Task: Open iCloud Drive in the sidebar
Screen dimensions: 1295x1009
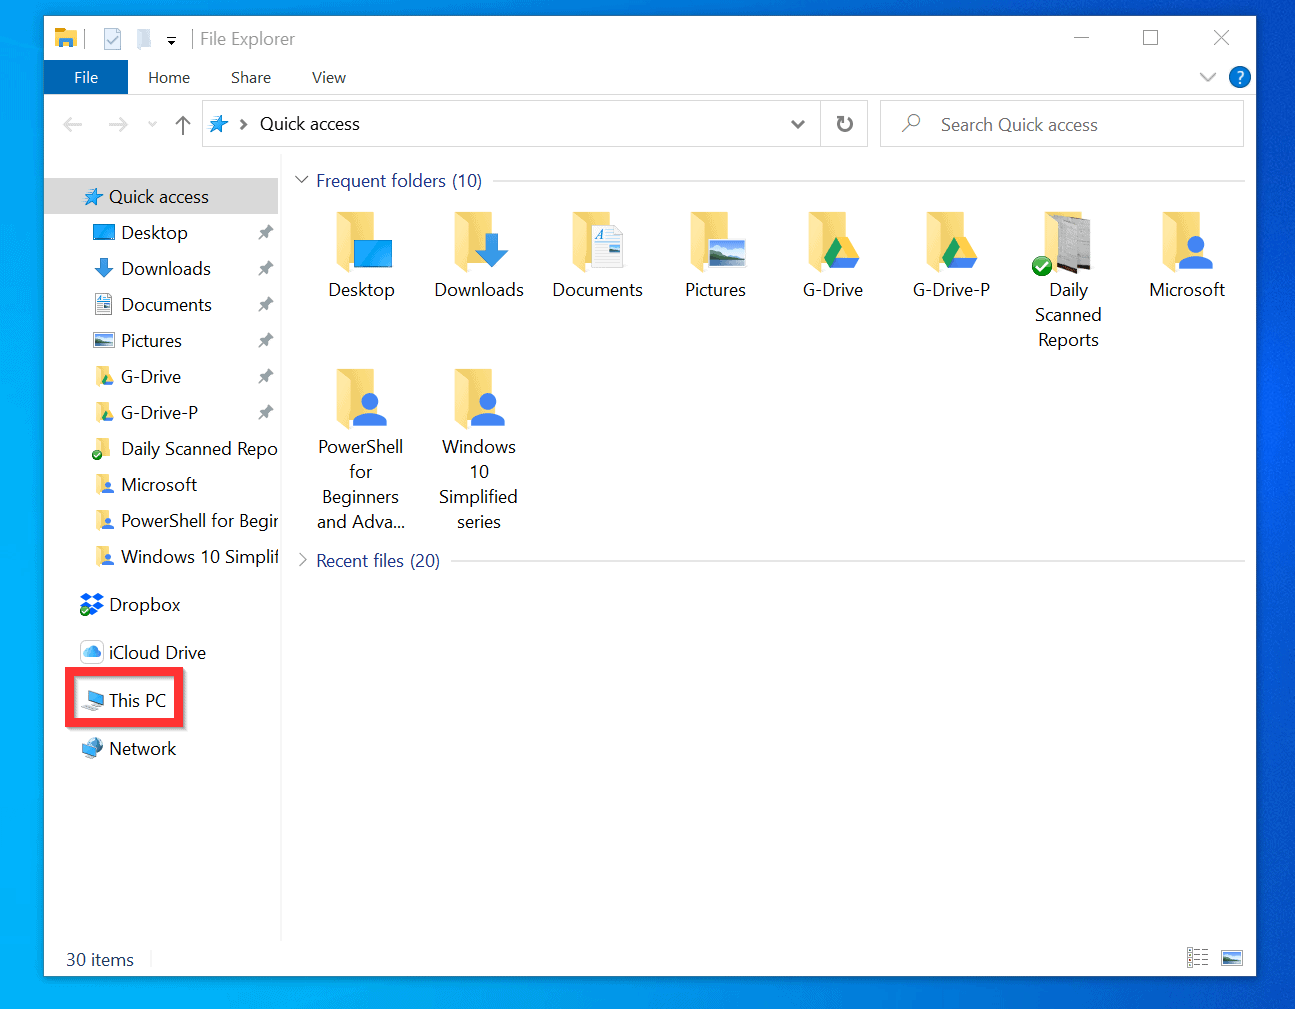Action: pyautogui.click(x=156, y=651)
